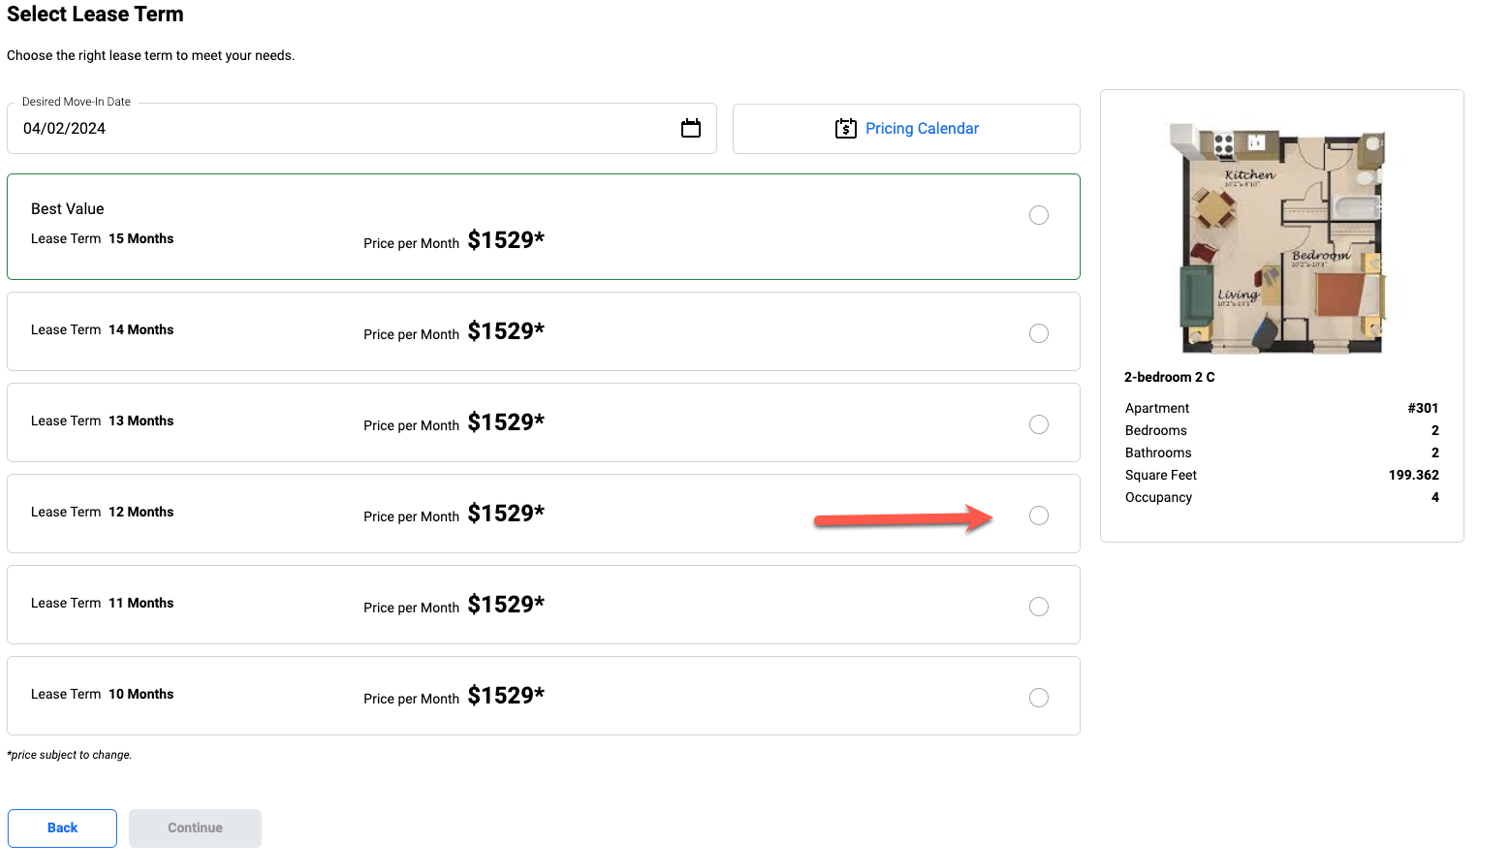Click the Best Value label
Image resolution: width=1504 pixels, height=865 pixels.
[67, 208]
